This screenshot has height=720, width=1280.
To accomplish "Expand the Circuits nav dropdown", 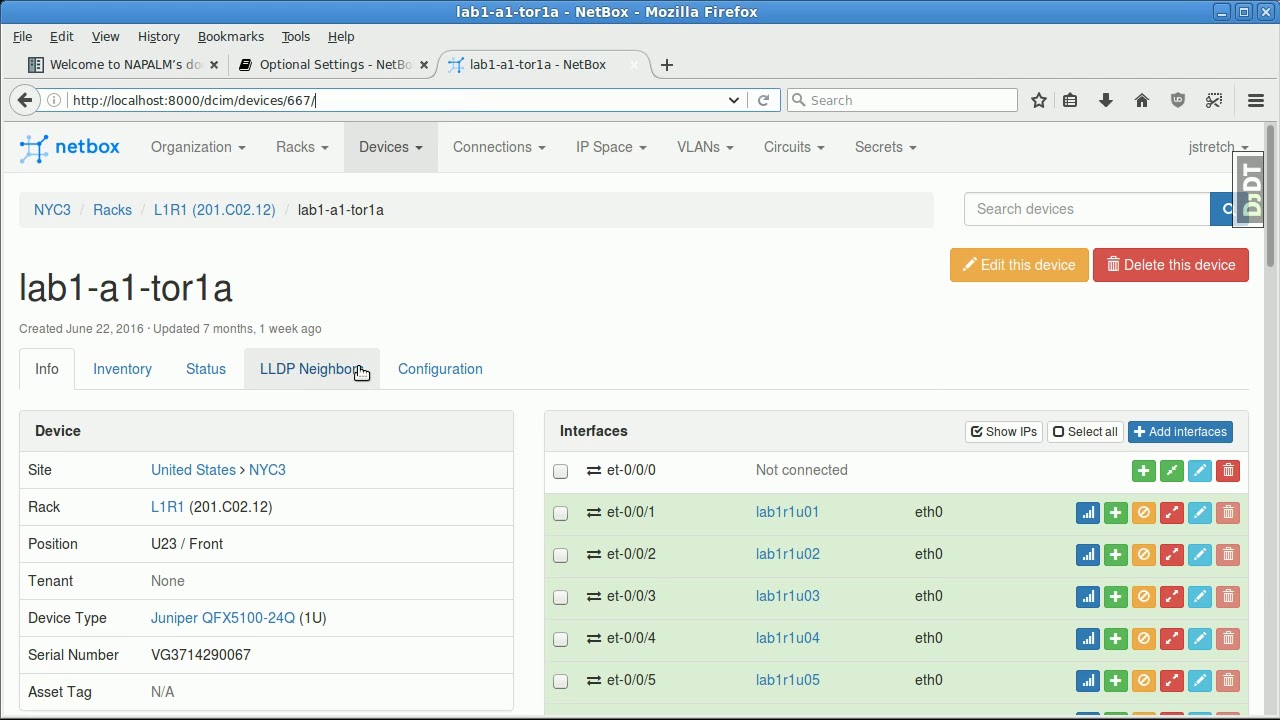I will pos(794,147).
